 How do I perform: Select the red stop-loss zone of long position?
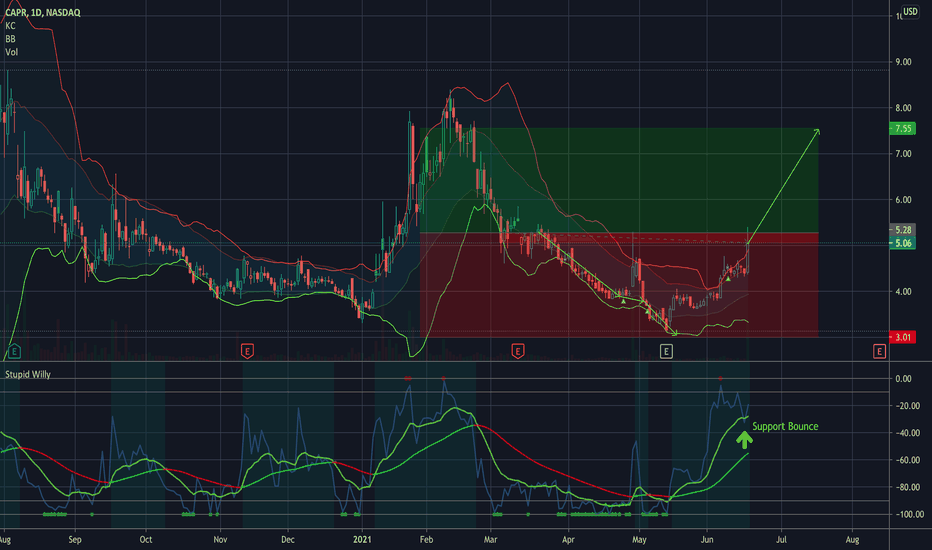(x=619, y=285)
